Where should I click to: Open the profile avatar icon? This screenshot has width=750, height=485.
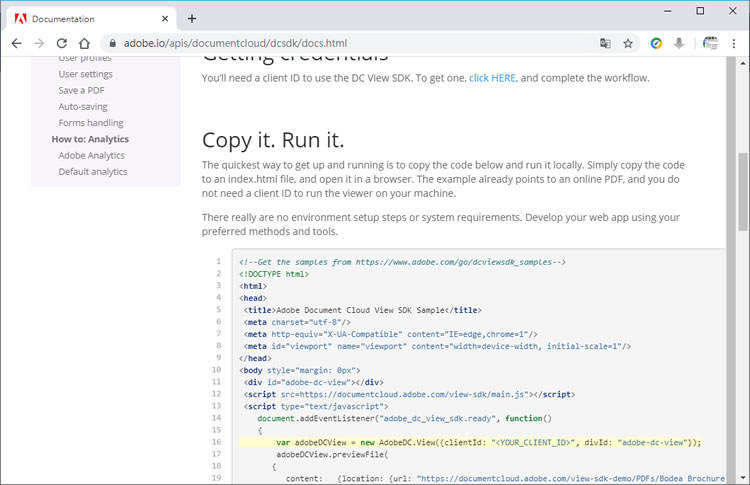[x=710, y=44]
